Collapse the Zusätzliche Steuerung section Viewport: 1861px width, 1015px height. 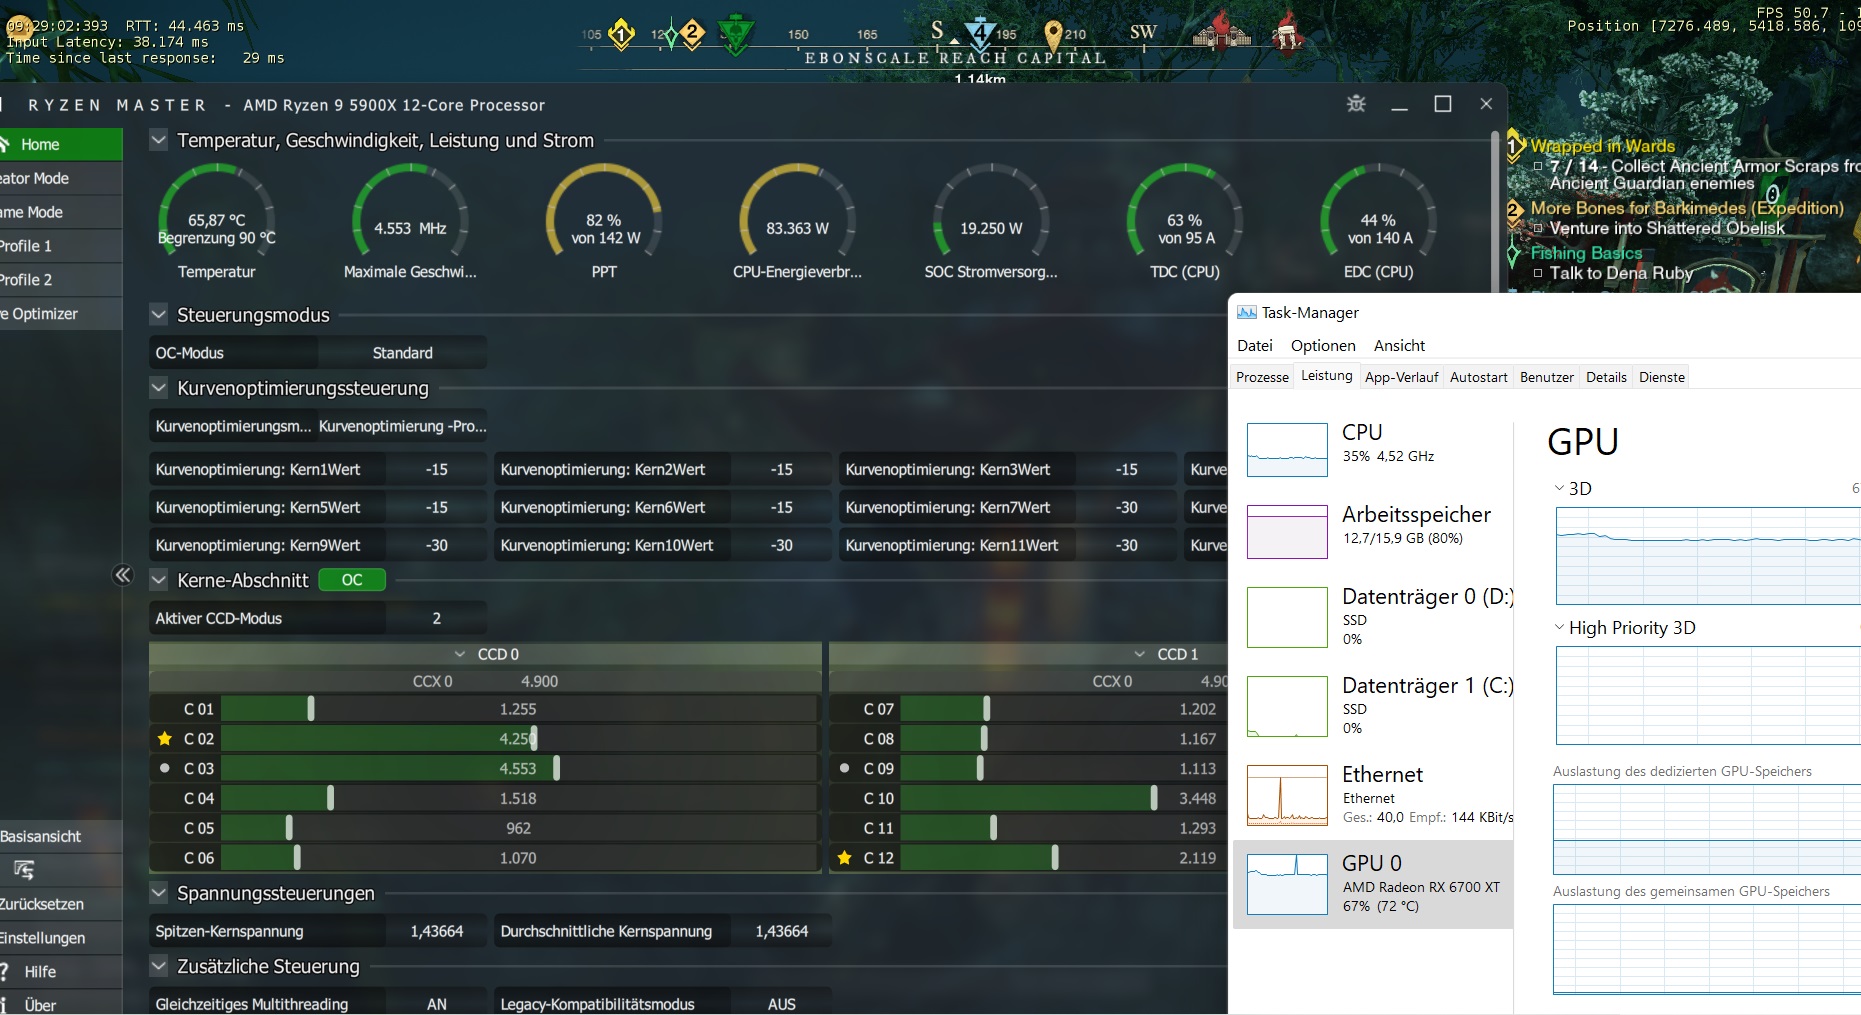tap(158, 965)
